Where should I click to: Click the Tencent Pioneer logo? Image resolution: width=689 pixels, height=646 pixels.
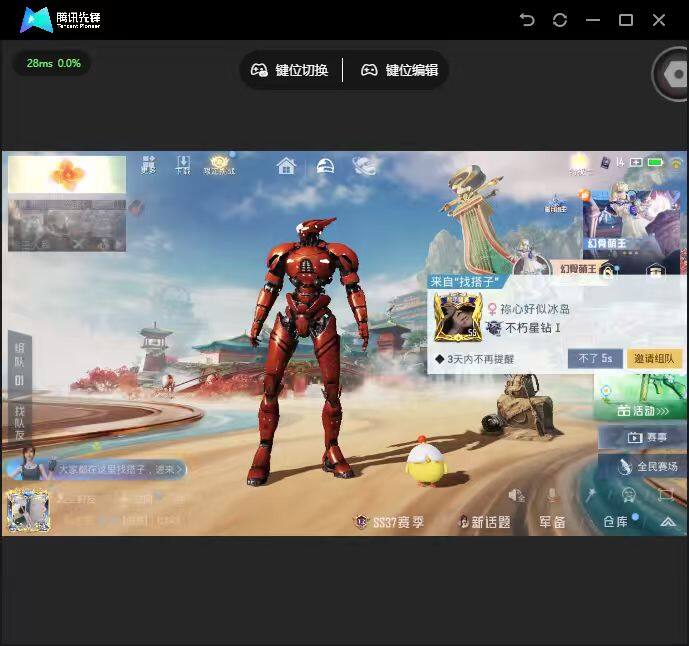[61, 20]
